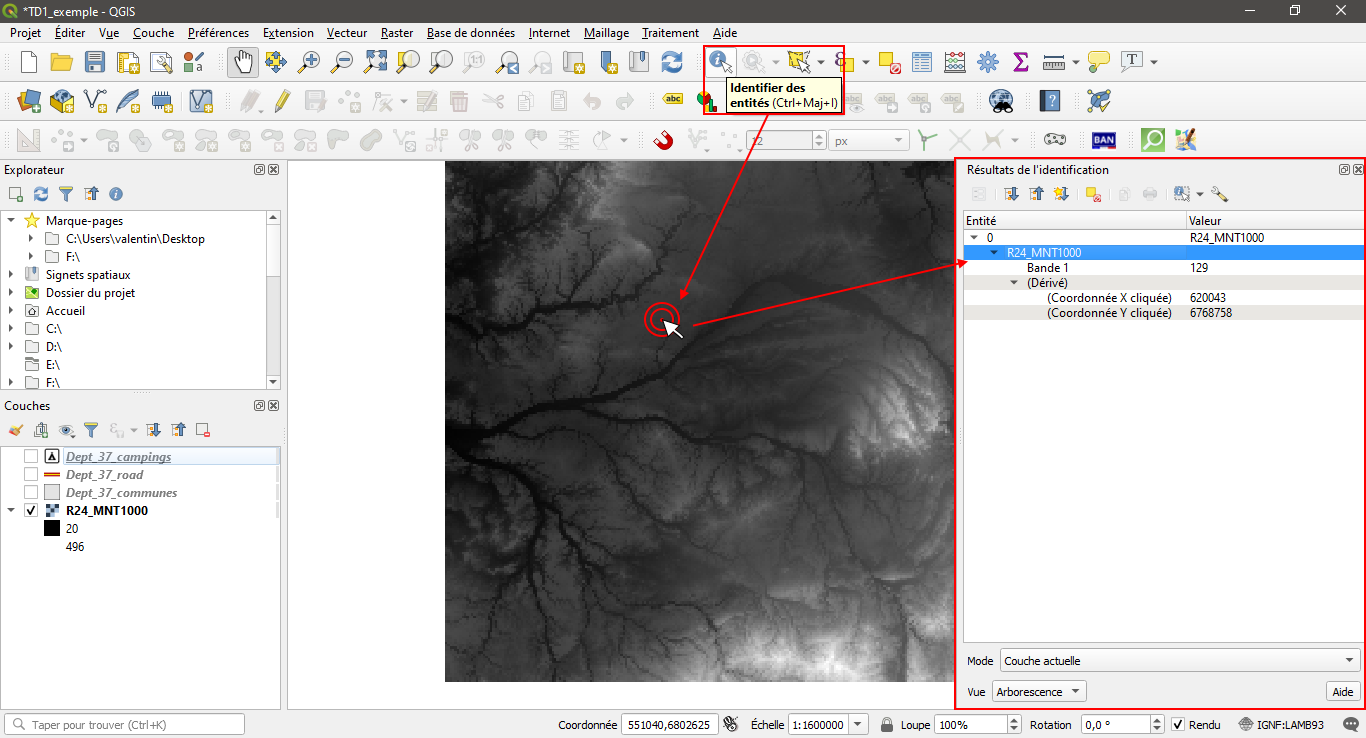Click the remove layer icon in Couches panel

pyautogui.click(x=203, y=430)
